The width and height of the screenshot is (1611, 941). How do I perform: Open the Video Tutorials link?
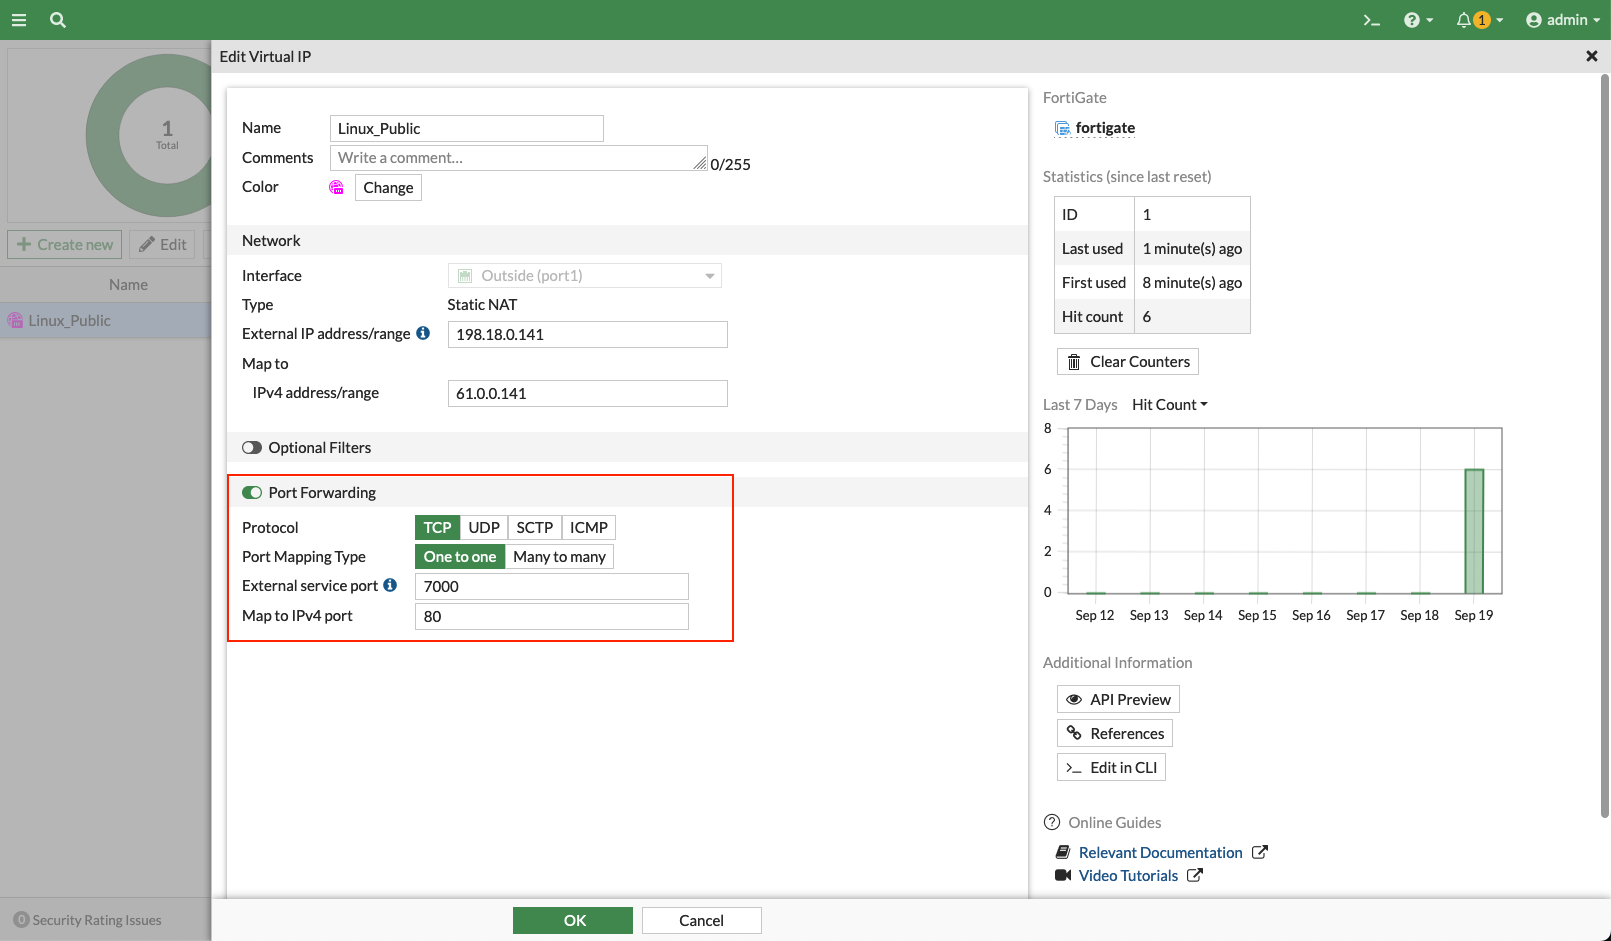1128,876
